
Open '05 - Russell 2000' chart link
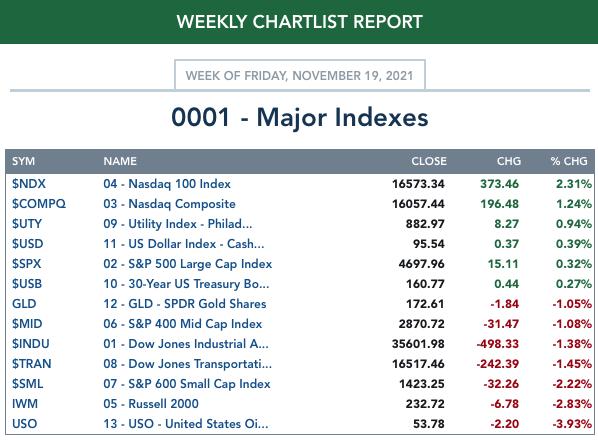tap(151, 403)
